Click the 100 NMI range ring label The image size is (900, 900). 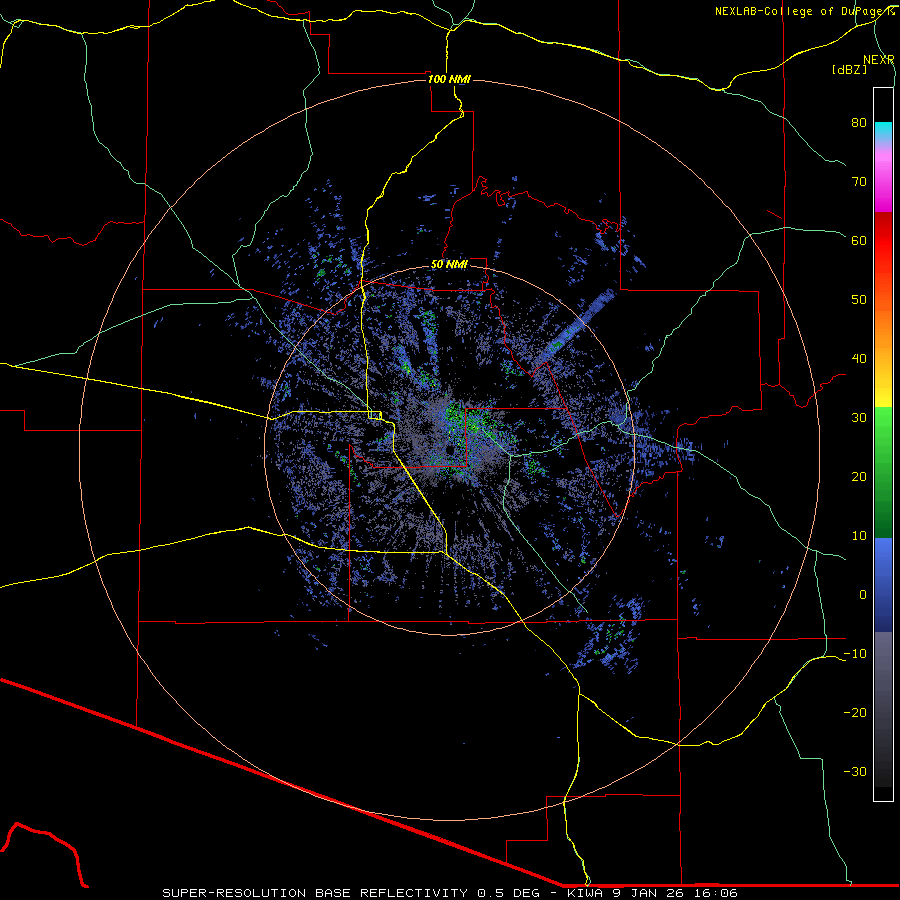click(449, 79)
